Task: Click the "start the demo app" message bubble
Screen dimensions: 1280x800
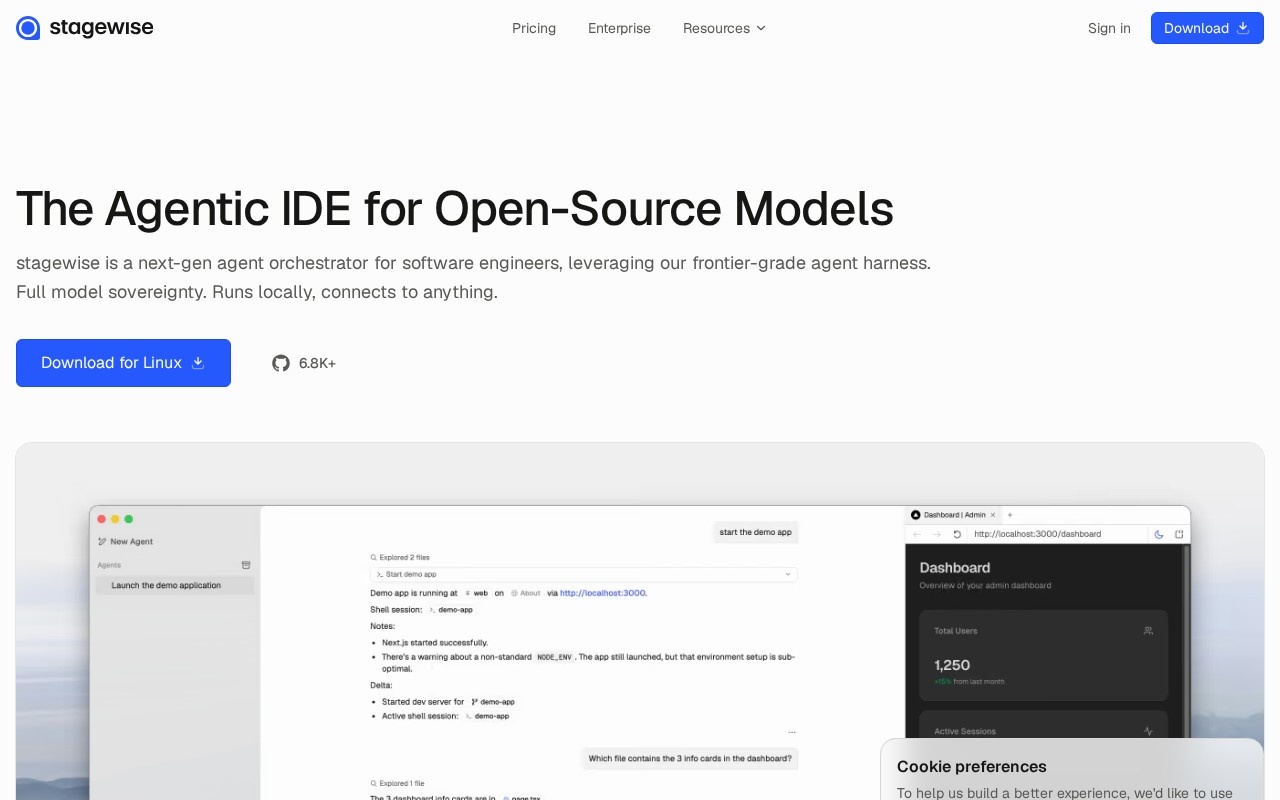Action: [x=755, y=532]
